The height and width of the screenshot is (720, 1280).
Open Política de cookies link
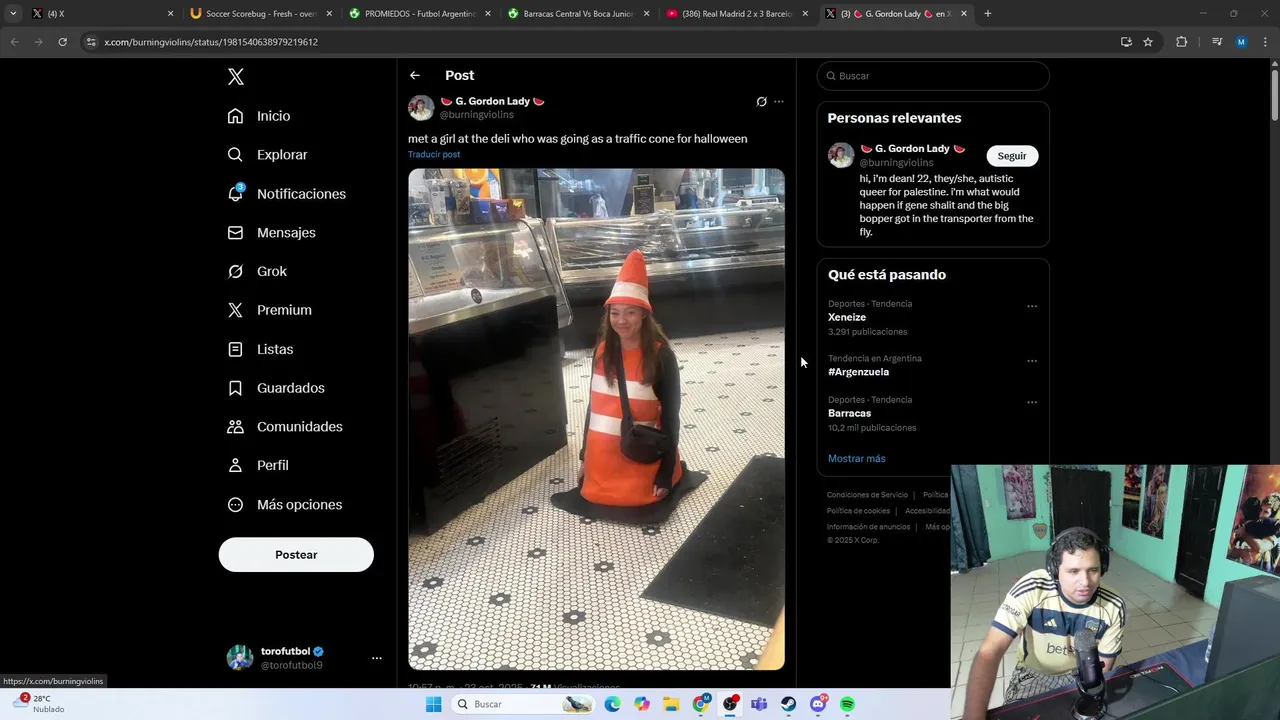click(x=858, y=511)
